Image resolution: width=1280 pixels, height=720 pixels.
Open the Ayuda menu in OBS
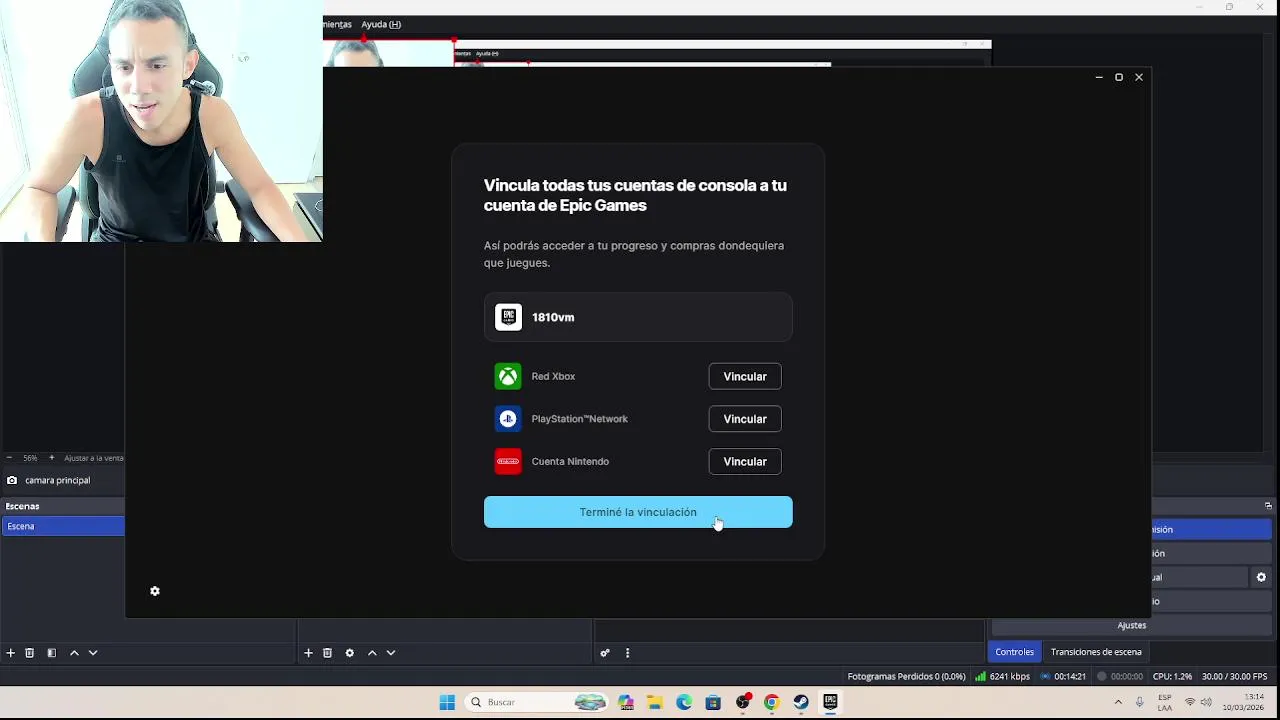(x=381, y=24)
